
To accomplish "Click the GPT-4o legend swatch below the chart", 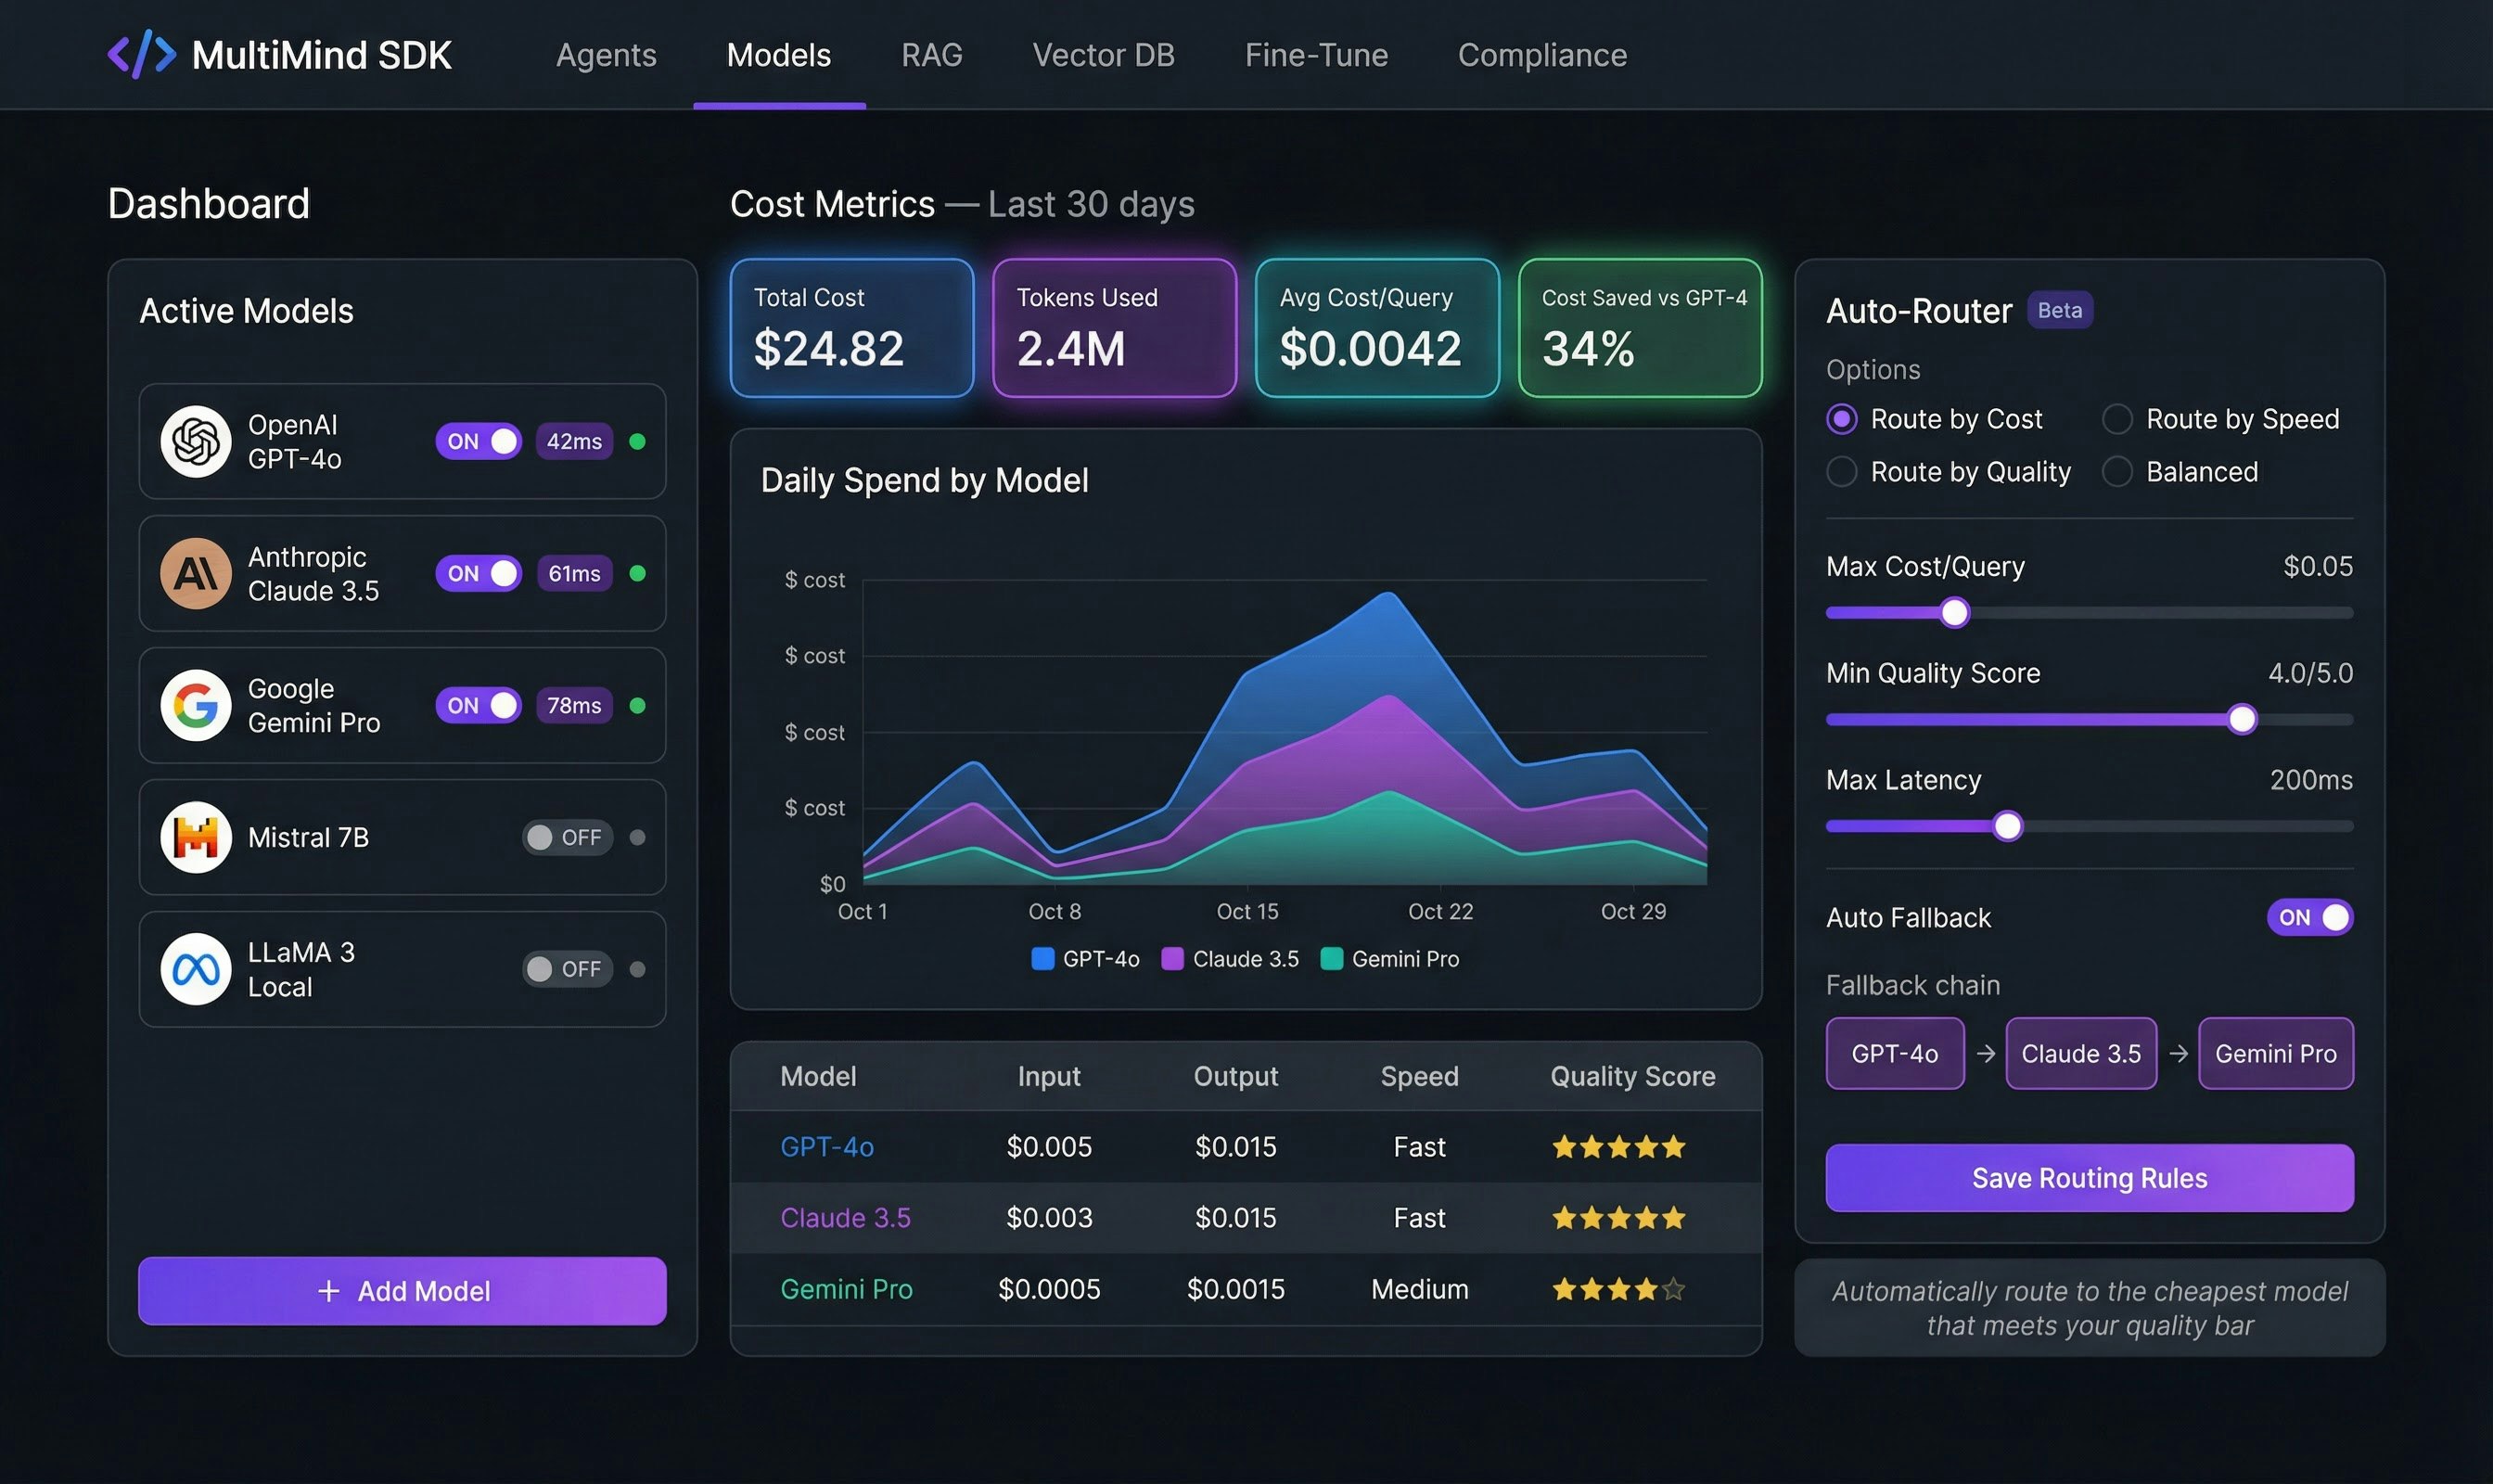I will point(1042,958).
